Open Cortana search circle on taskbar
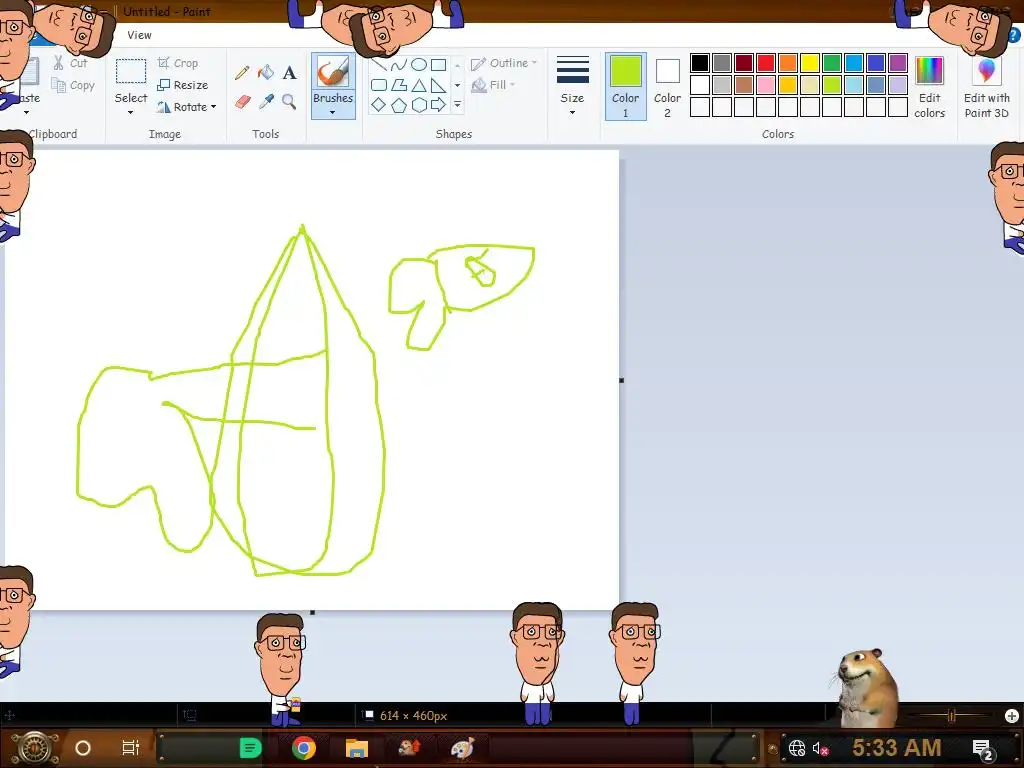Screen dimensions: 1024x768 [x=83, y=748]
